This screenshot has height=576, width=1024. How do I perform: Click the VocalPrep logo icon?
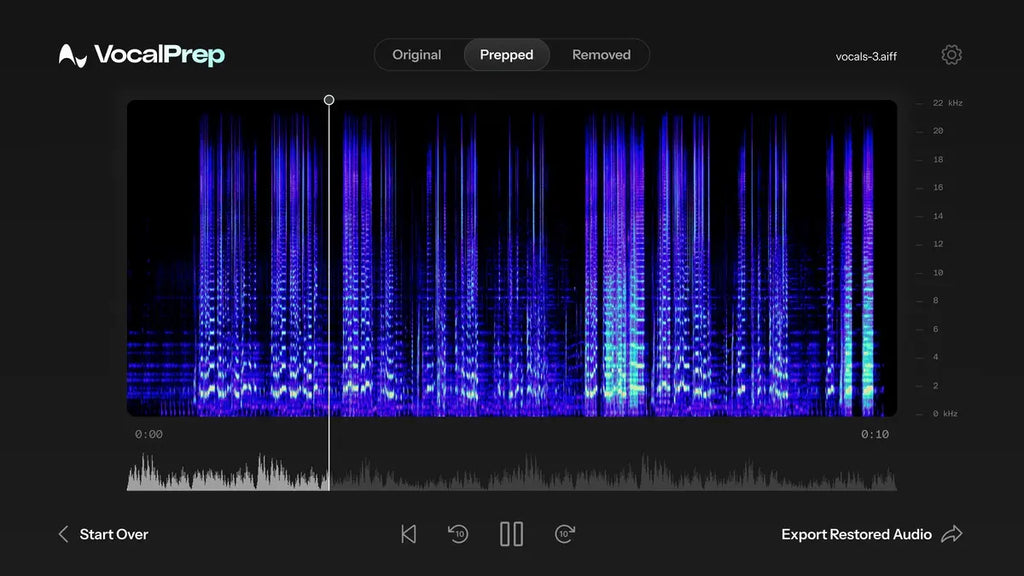pos(72,55)
